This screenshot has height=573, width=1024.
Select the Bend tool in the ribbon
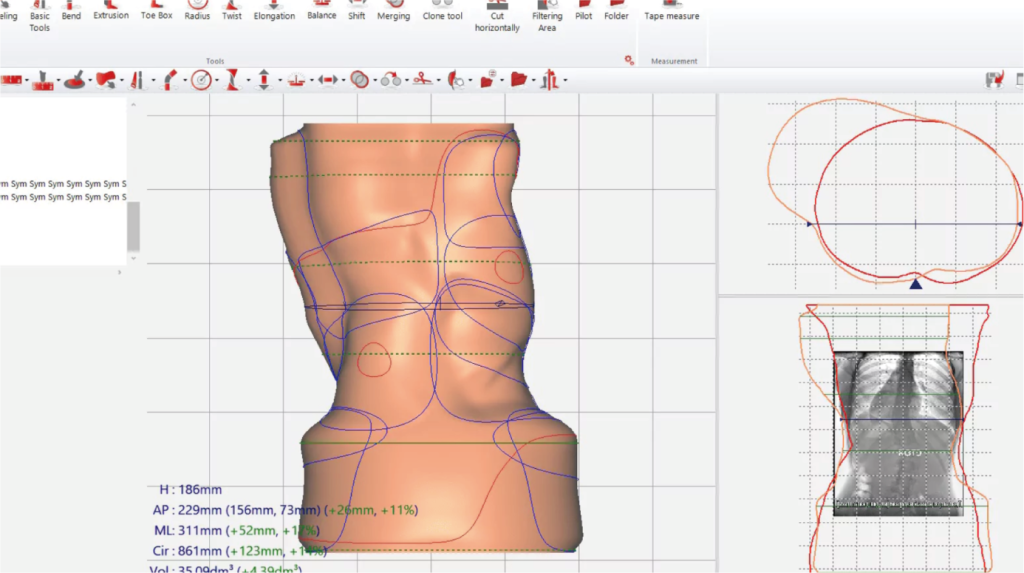71,11
